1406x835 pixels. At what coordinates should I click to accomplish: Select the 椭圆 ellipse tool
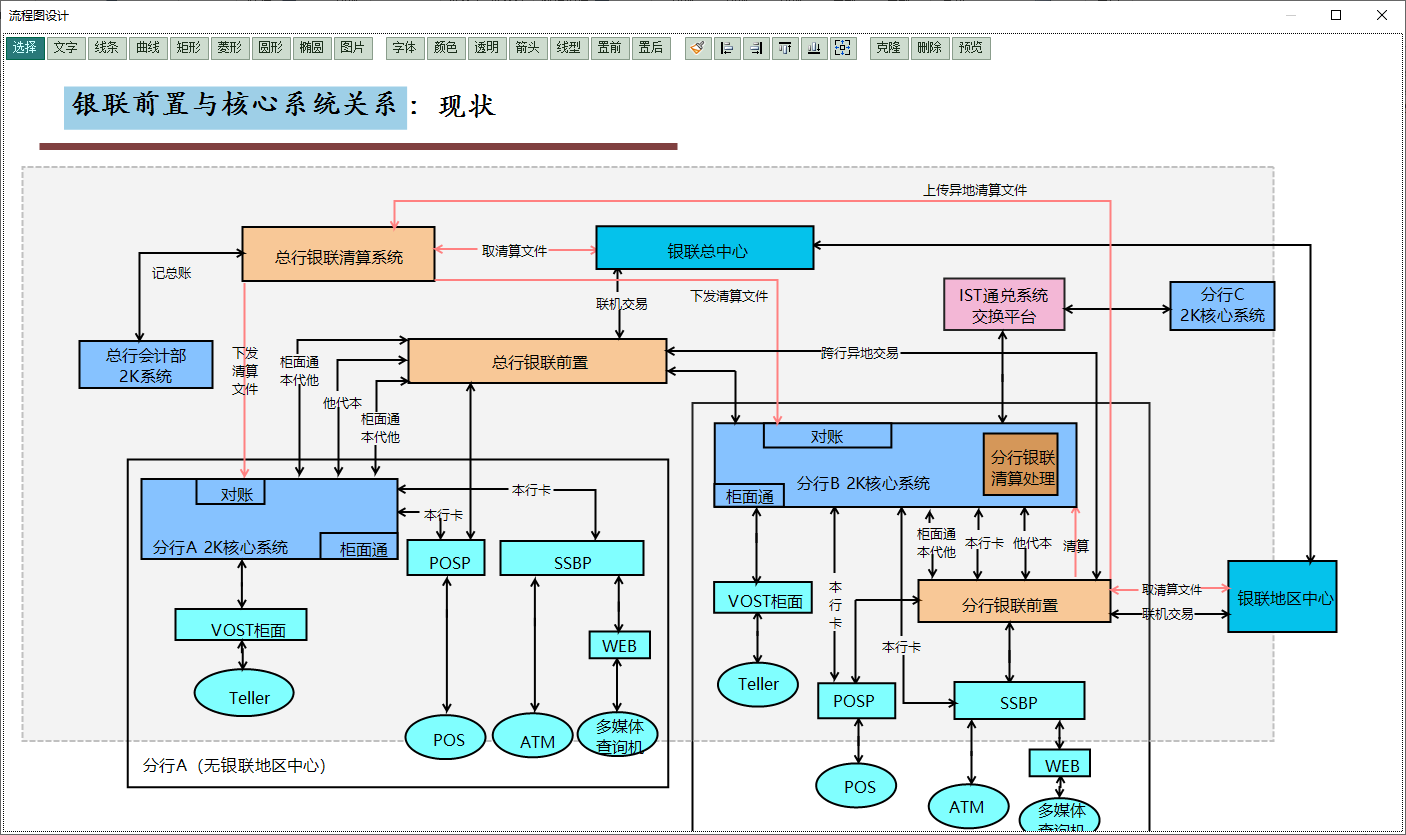click(311, 48)
